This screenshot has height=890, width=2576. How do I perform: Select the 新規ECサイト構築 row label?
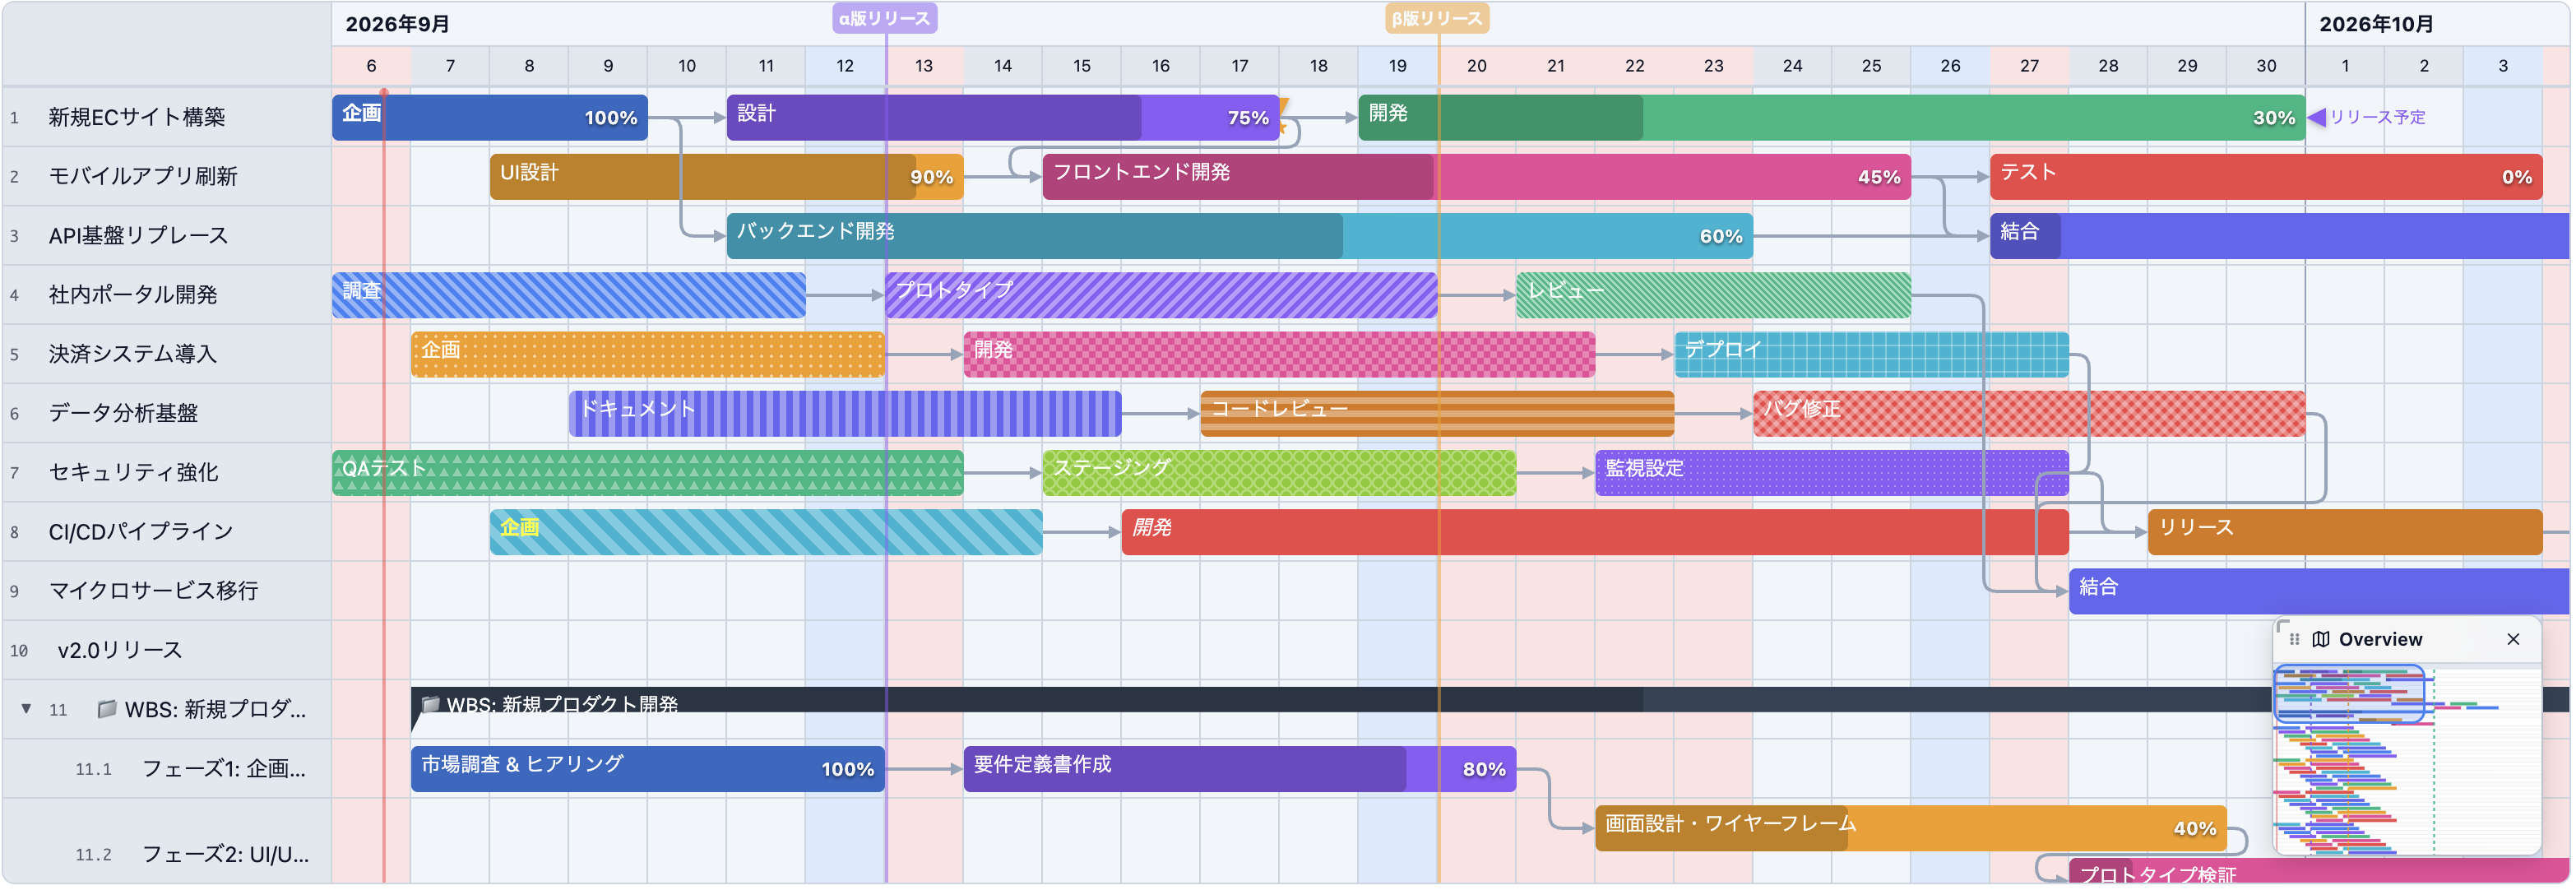point(137,117)
